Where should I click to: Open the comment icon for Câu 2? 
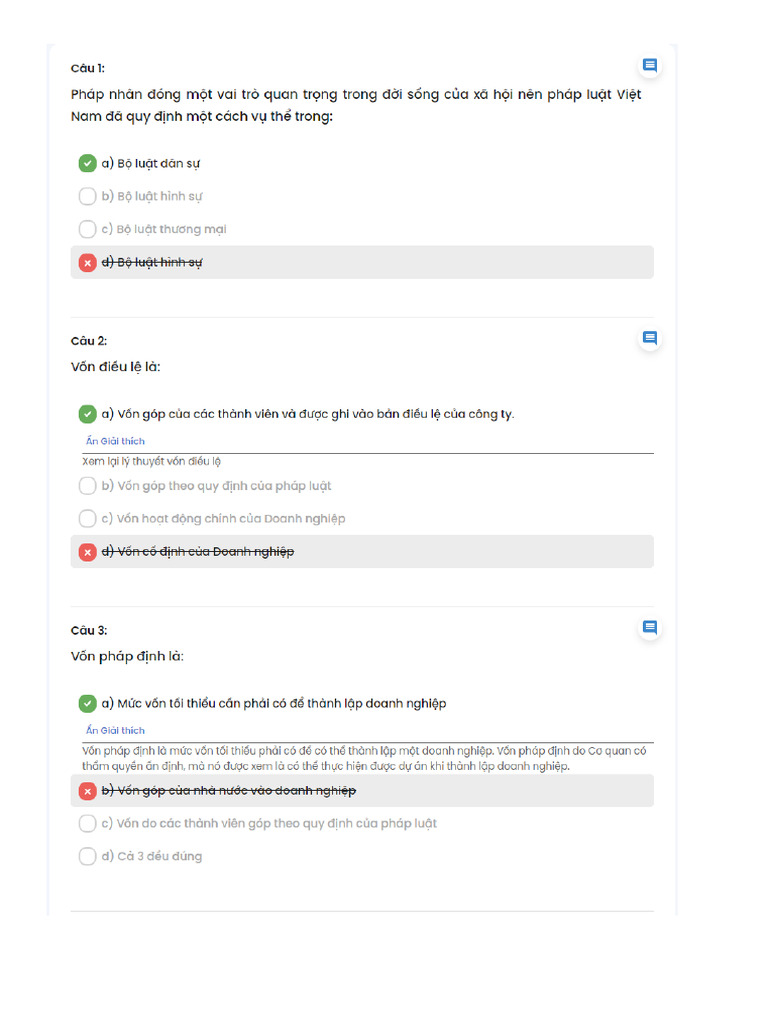coord(650,338)
